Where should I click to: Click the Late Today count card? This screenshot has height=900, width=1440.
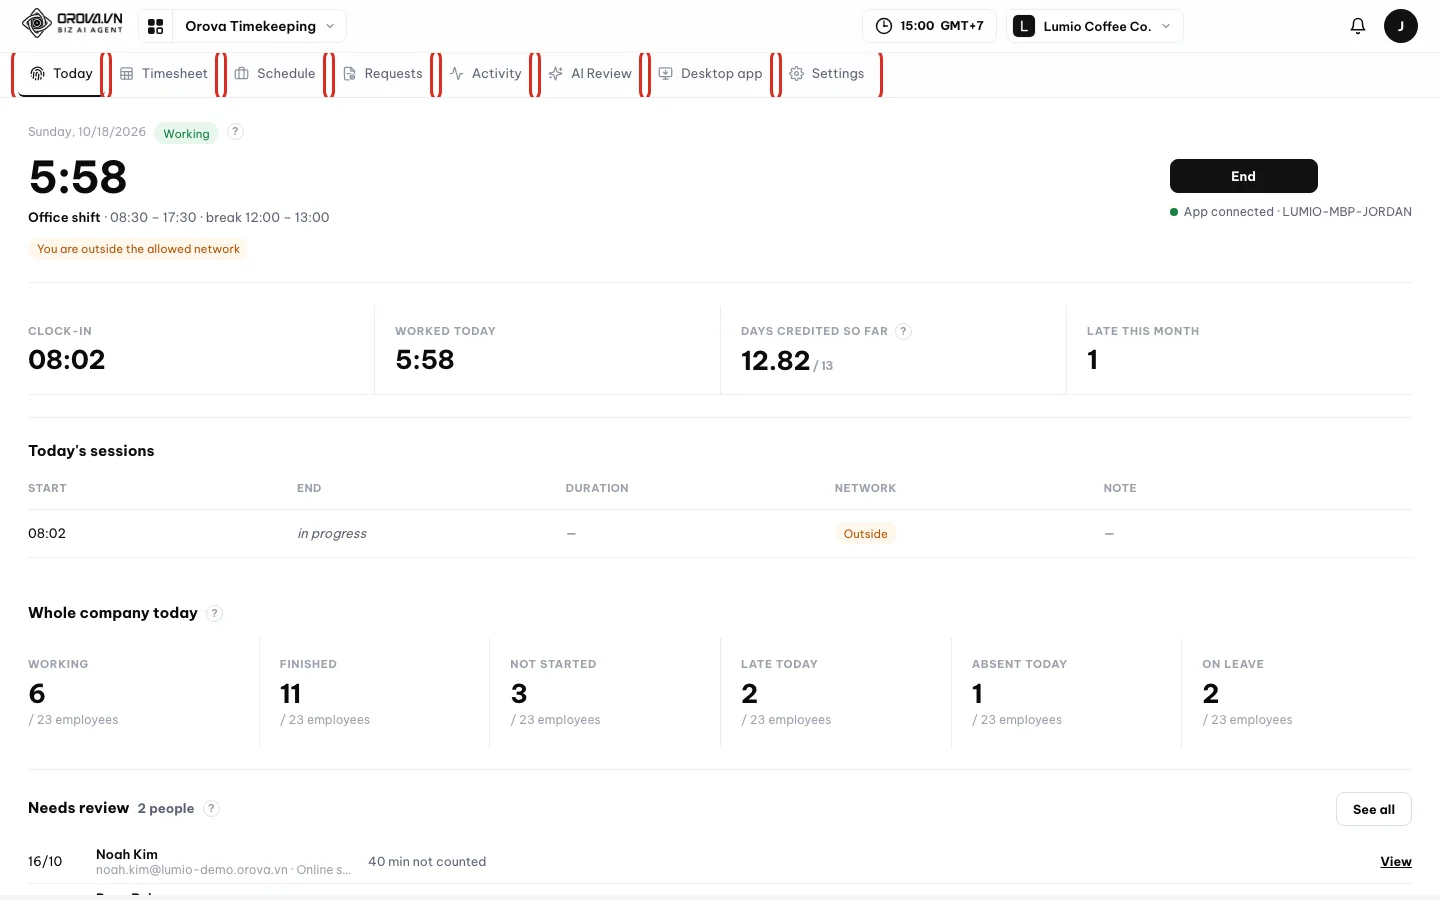click(x=835, y=693)
